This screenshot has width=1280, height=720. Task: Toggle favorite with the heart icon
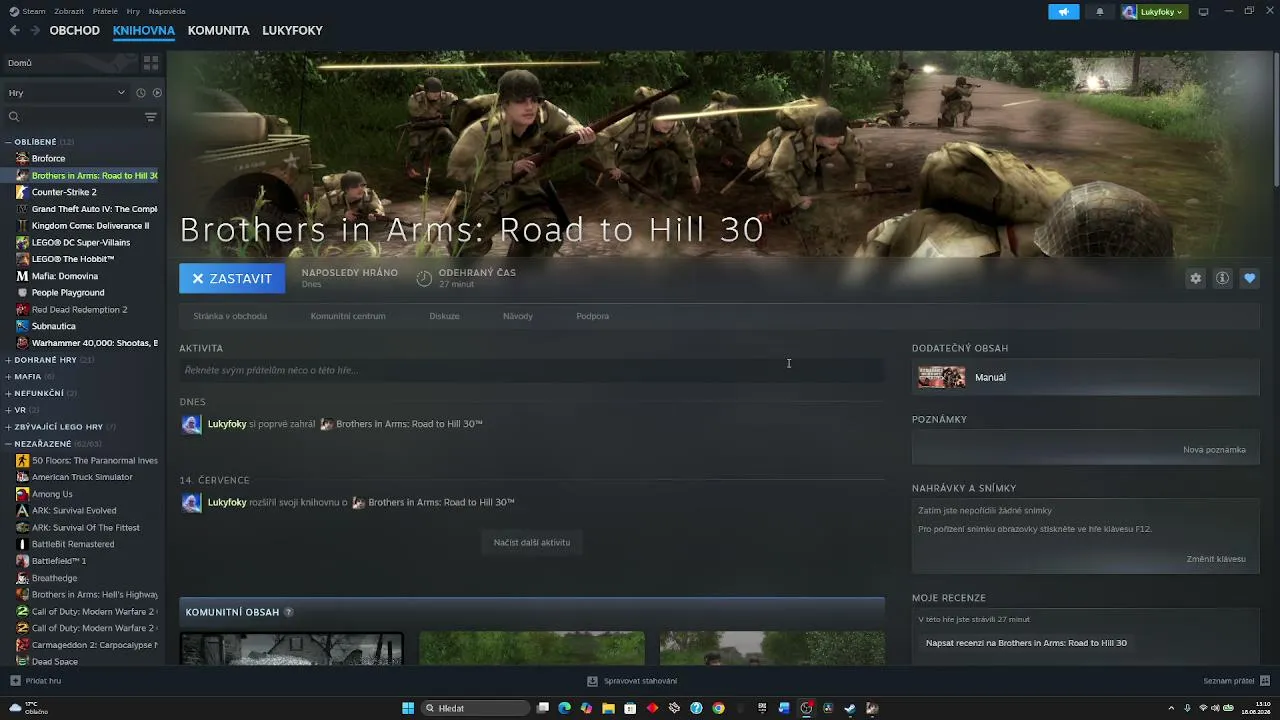click(1249, 279)
